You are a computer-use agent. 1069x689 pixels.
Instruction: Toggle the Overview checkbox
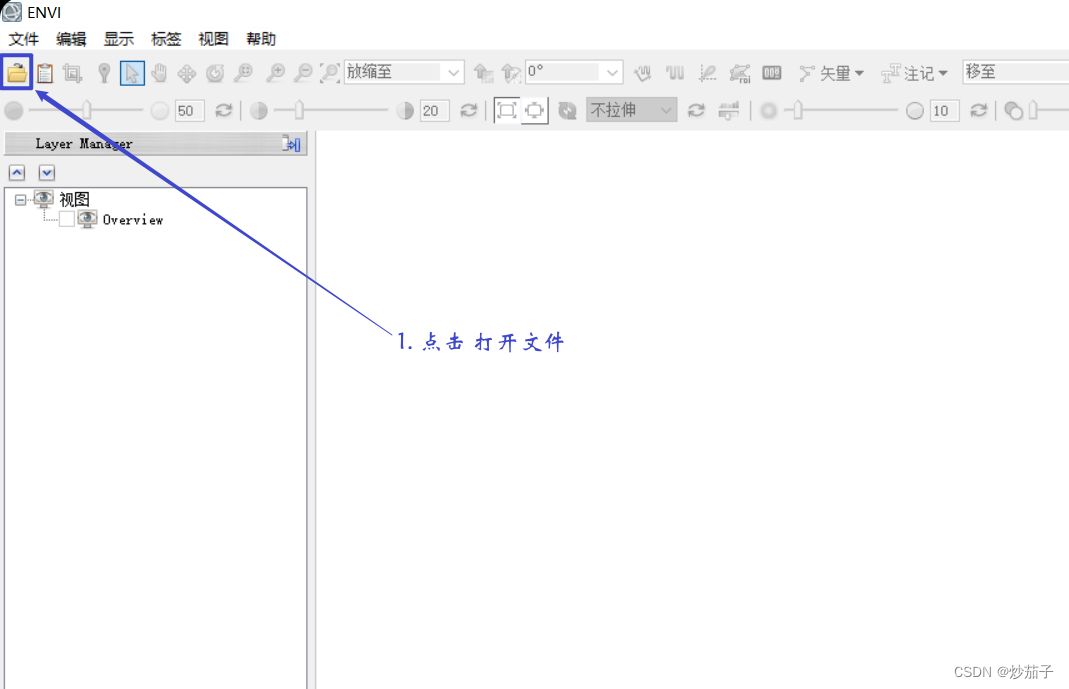(x=67, y=219)
